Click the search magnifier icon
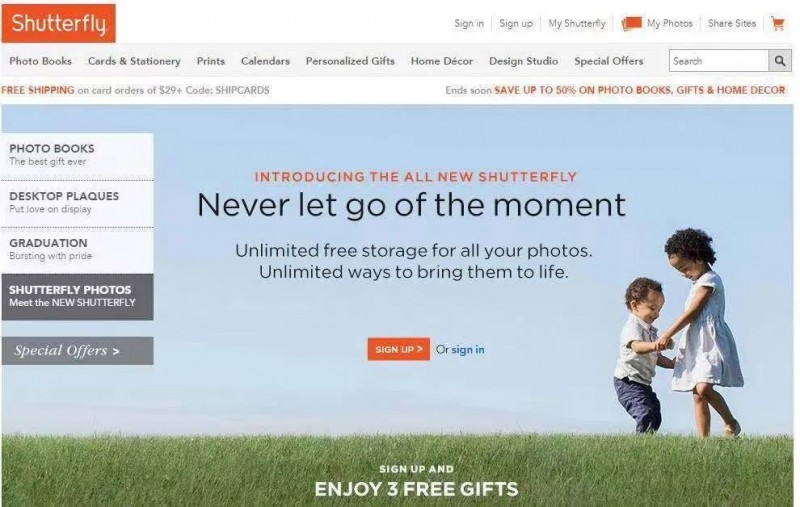 [x=780, y=61]
